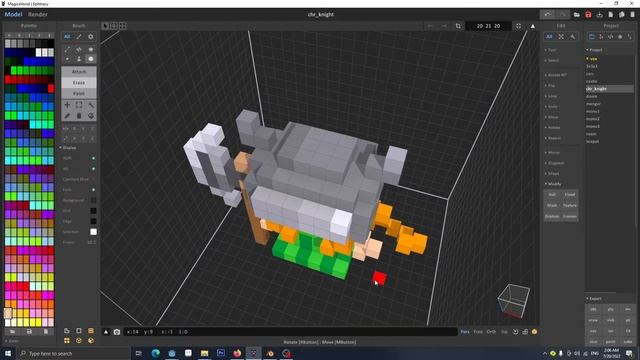Click the resize model crop icon
This screenshot has height=360, width=640.
[458, 26]
